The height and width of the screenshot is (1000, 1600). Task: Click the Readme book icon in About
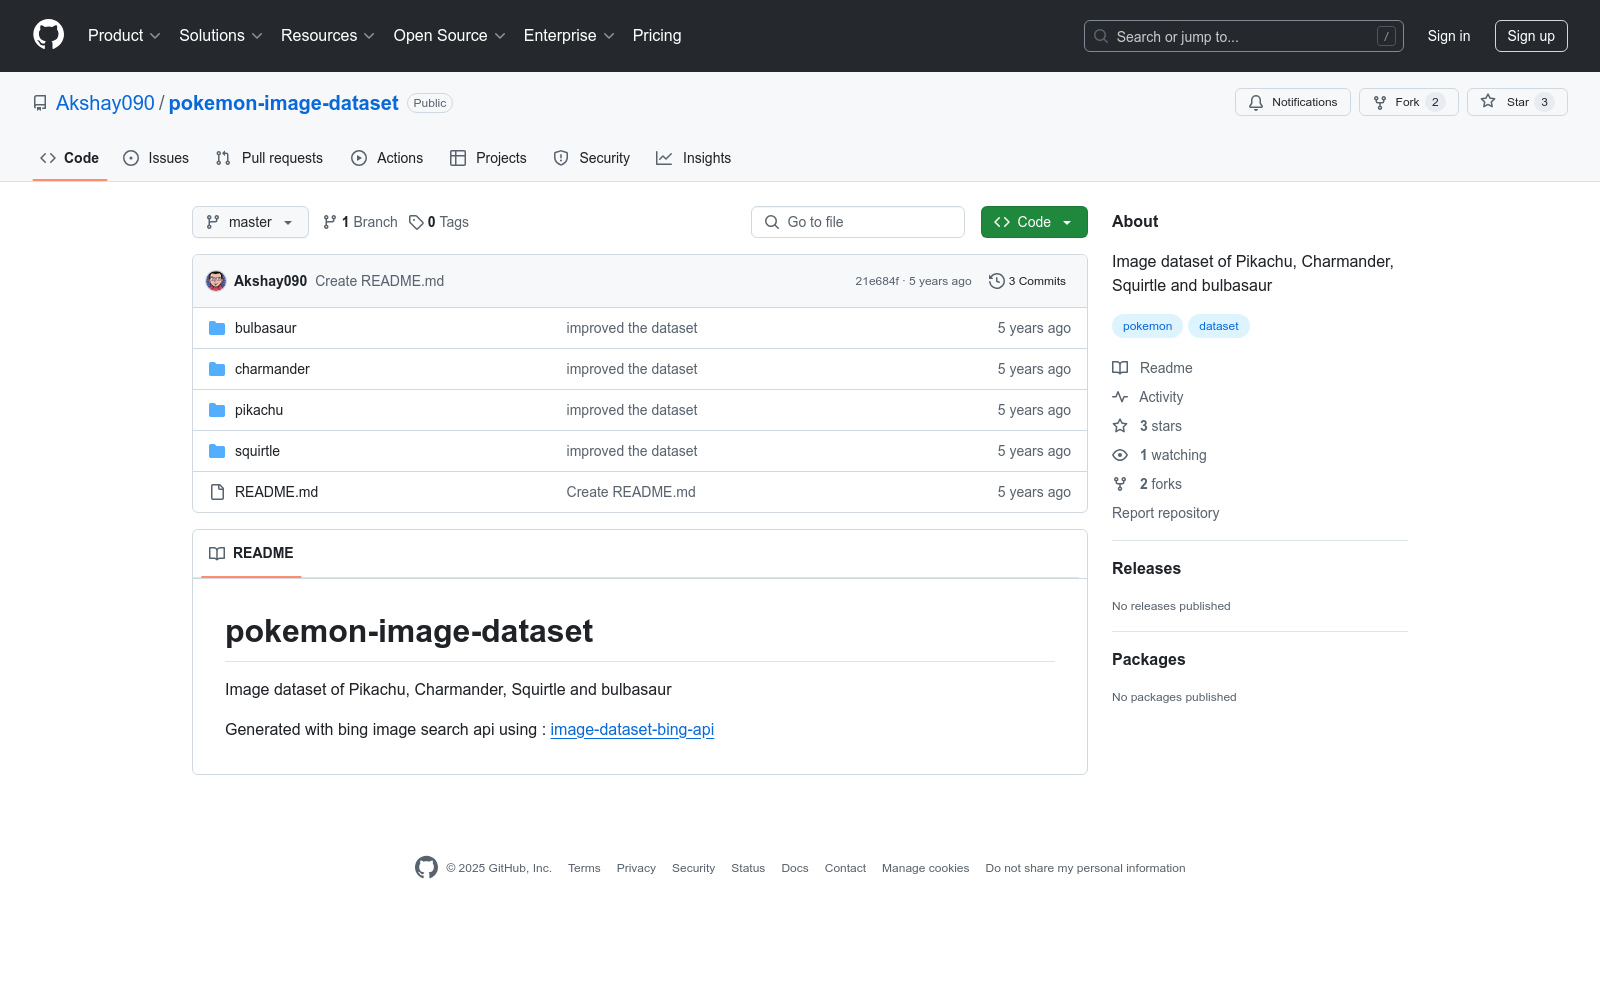1120,368
